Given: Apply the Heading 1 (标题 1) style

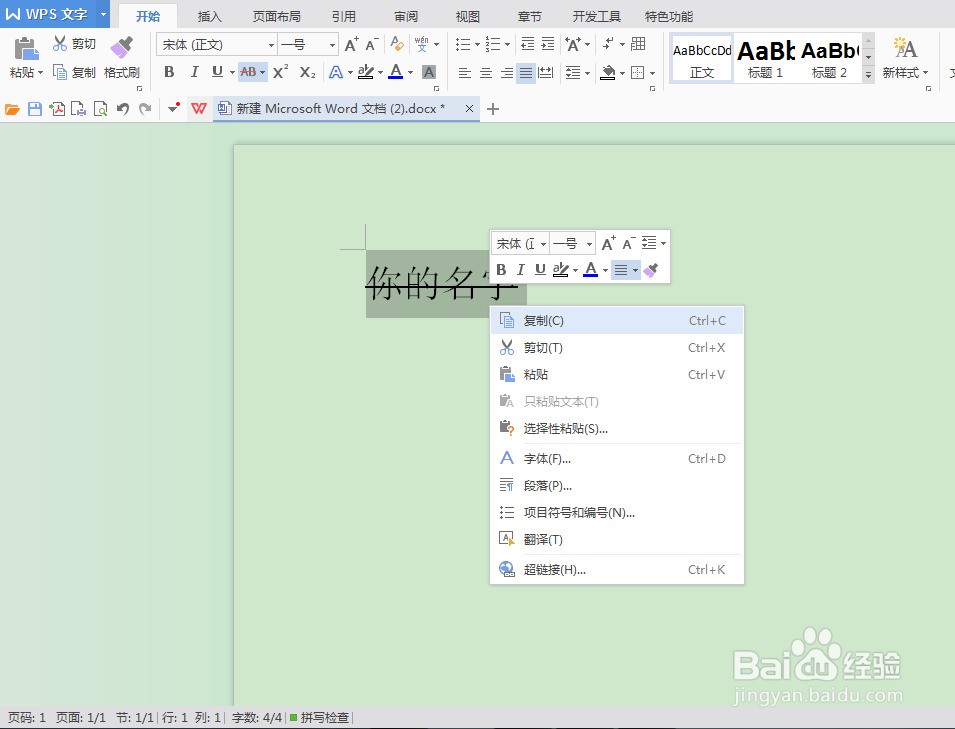Looking at the screenshot, I should (x=766, y=59).
